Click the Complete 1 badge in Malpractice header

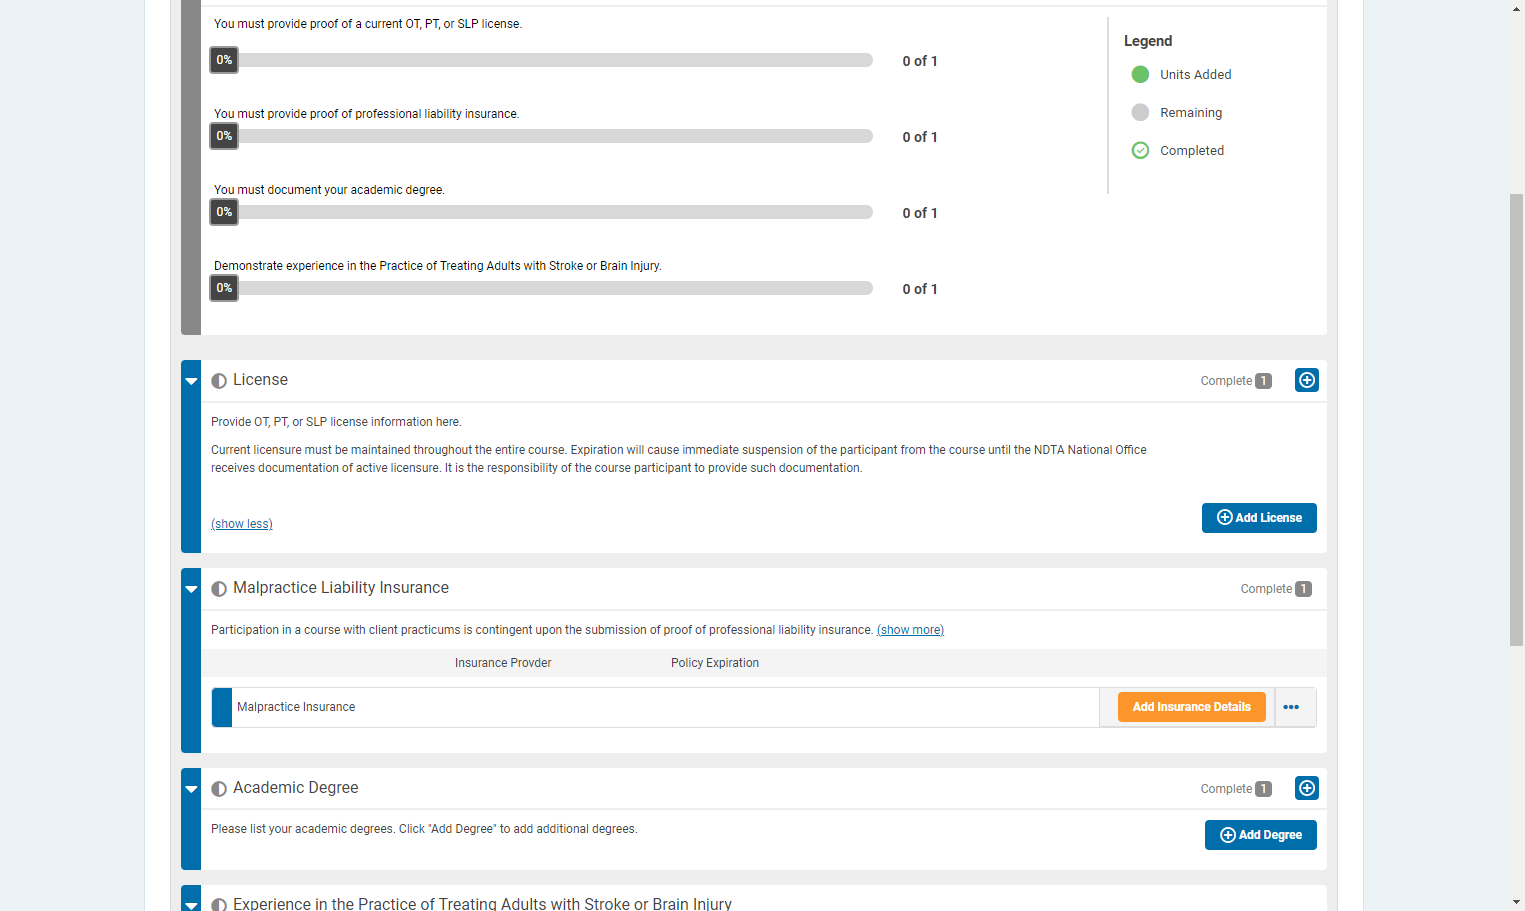pos(1276,589)
